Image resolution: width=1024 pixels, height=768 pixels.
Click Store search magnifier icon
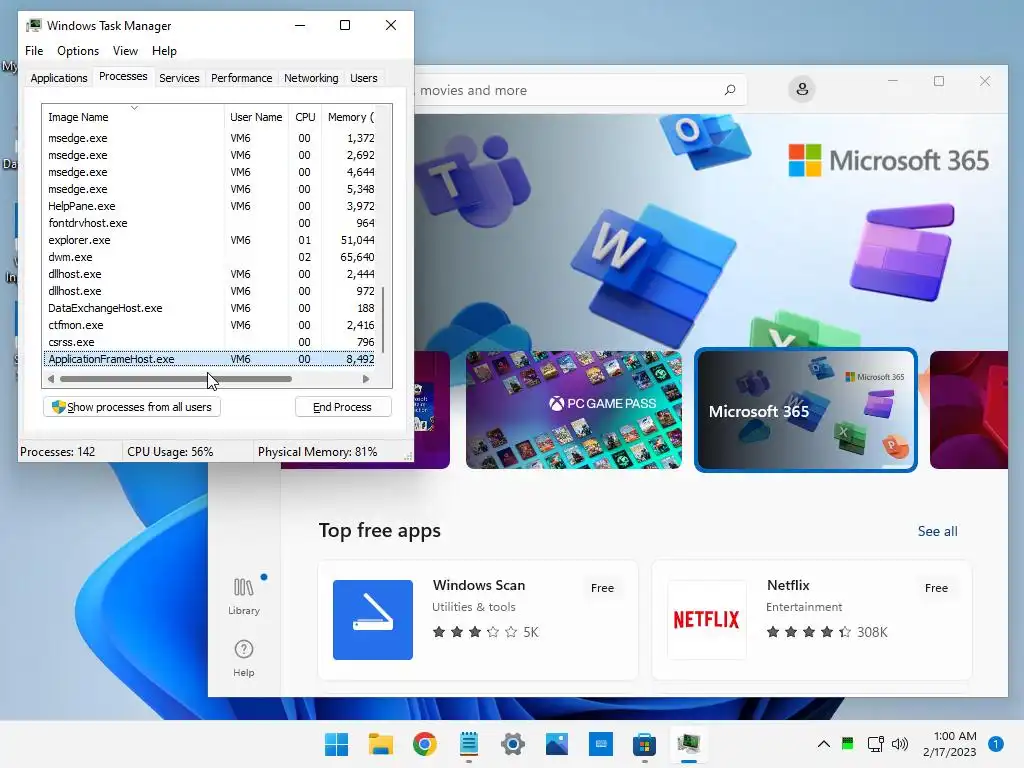pos(730,90)
